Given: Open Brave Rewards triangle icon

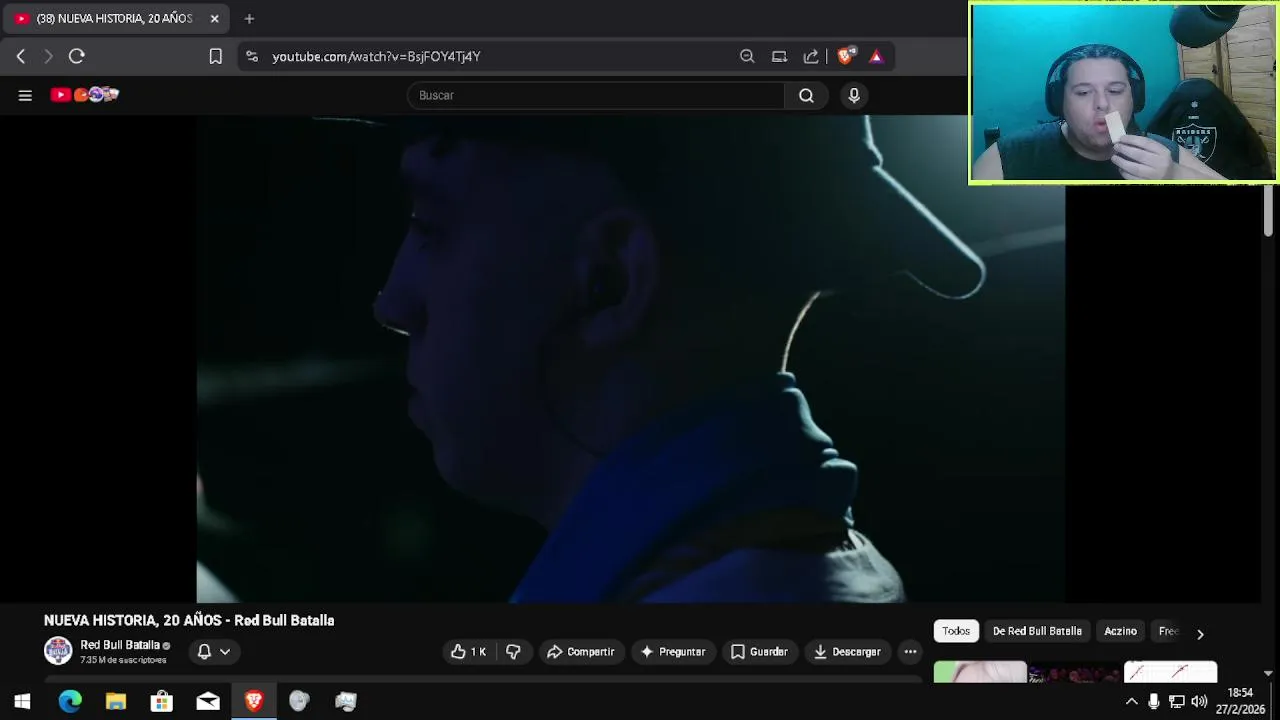Looking at the screenshot, I should (876, 57).
